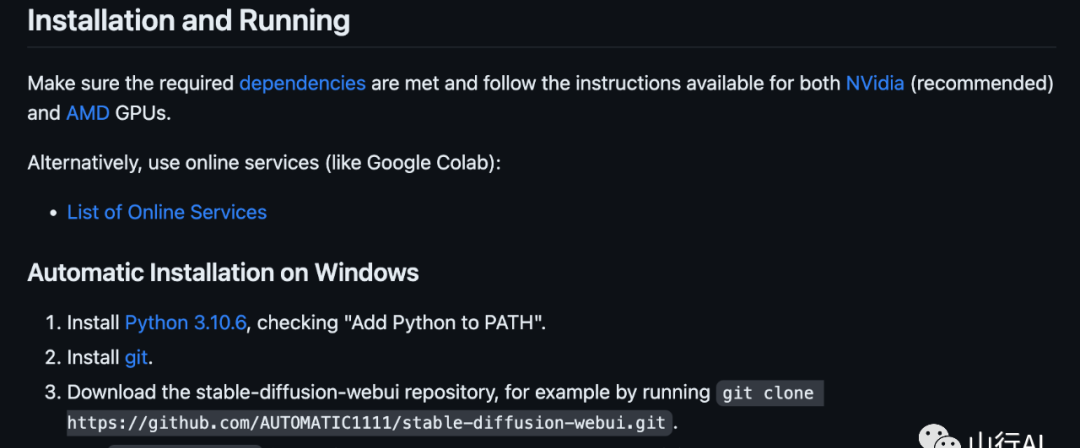Click the partially visible code block at bottom
Screen dimensions: 1080x448
(x=185, y=446)
